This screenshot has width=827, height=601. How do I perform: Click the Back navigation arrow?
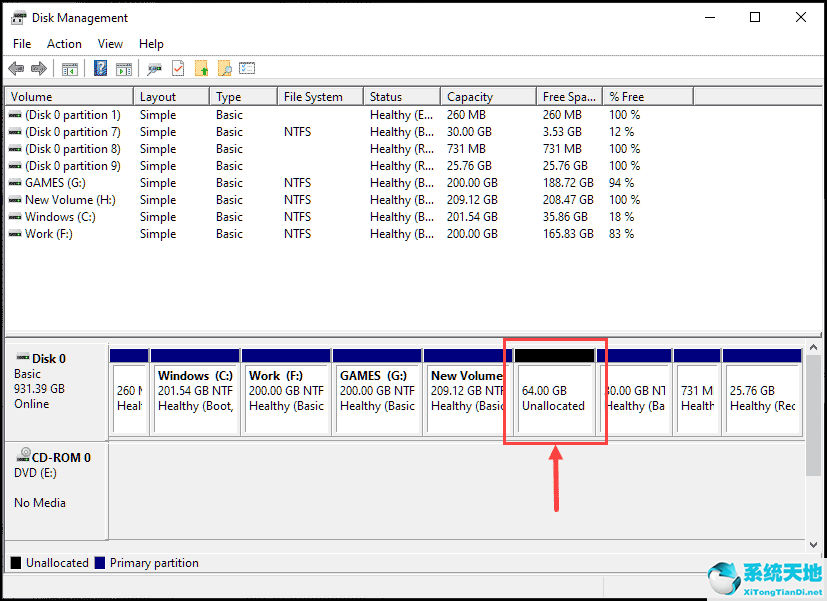(16, 68)
